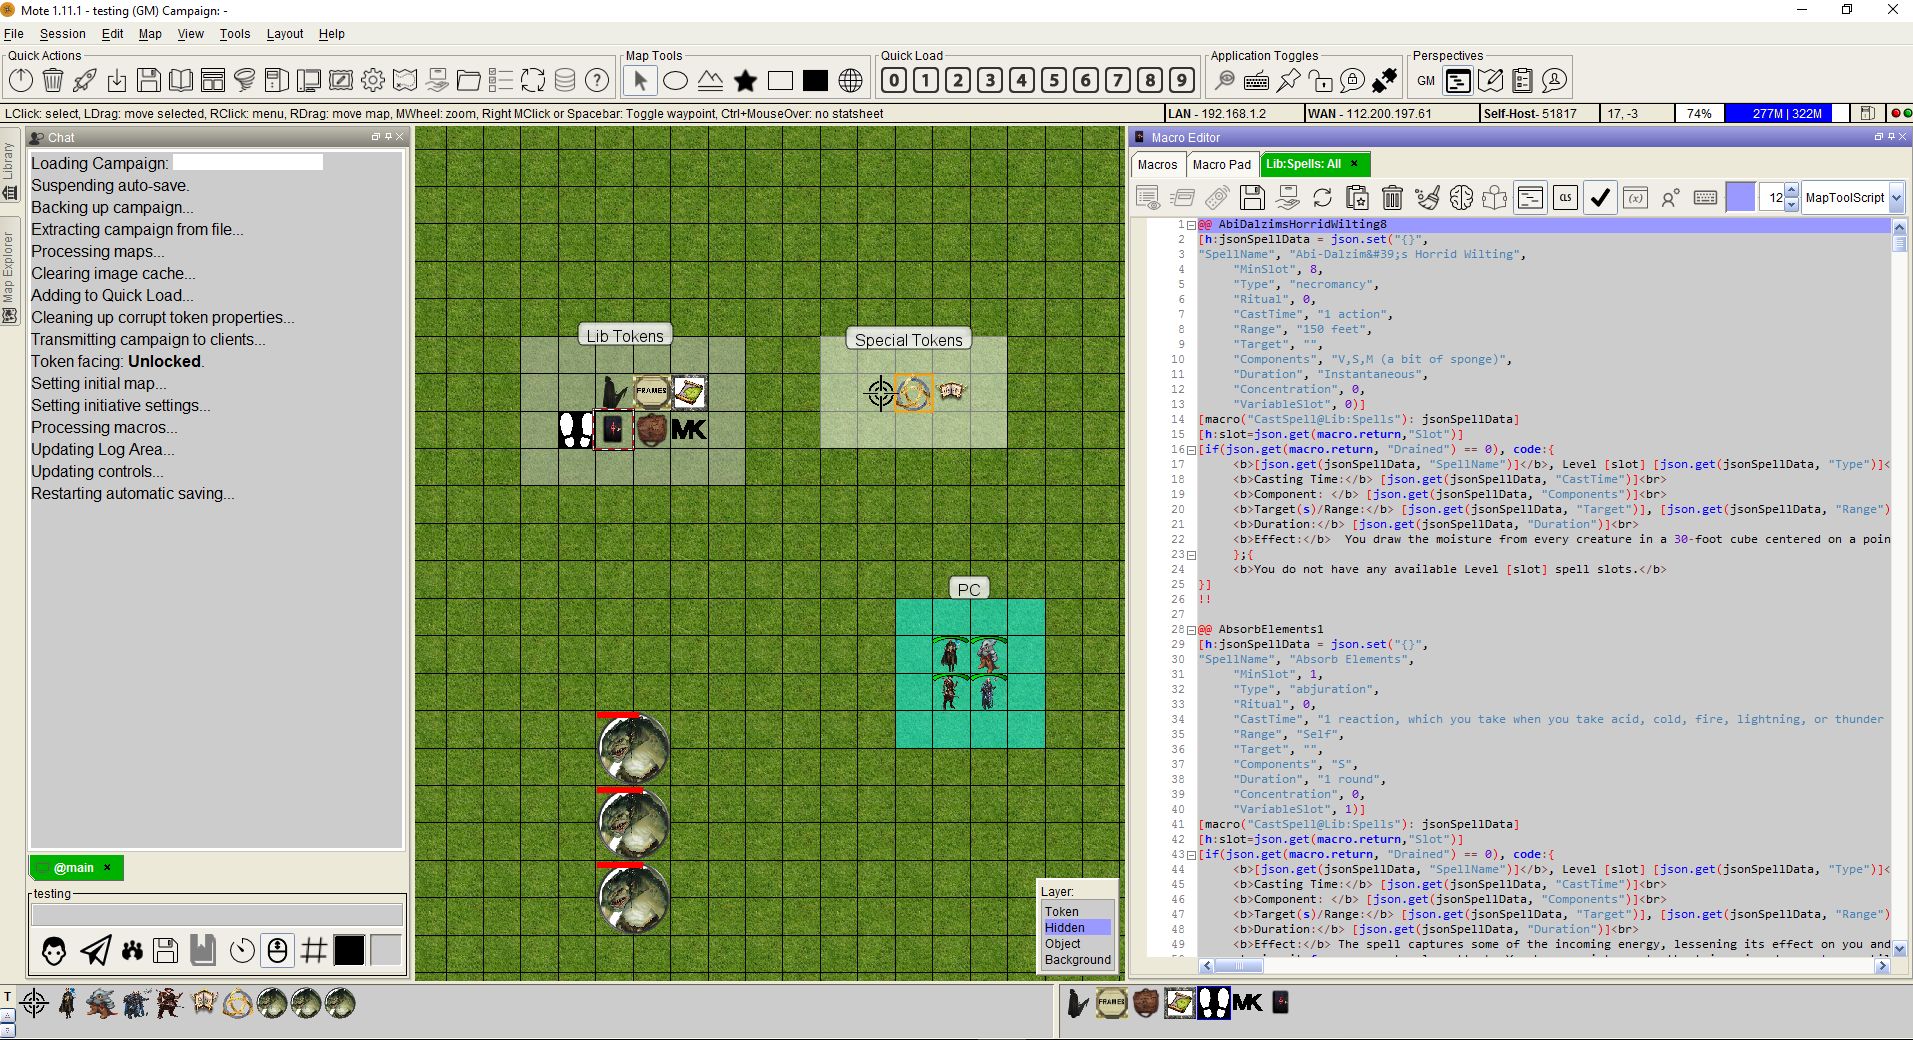The image size is (1913, 1040).
Task: Click the chat message input field
Action: pos(217,915)
